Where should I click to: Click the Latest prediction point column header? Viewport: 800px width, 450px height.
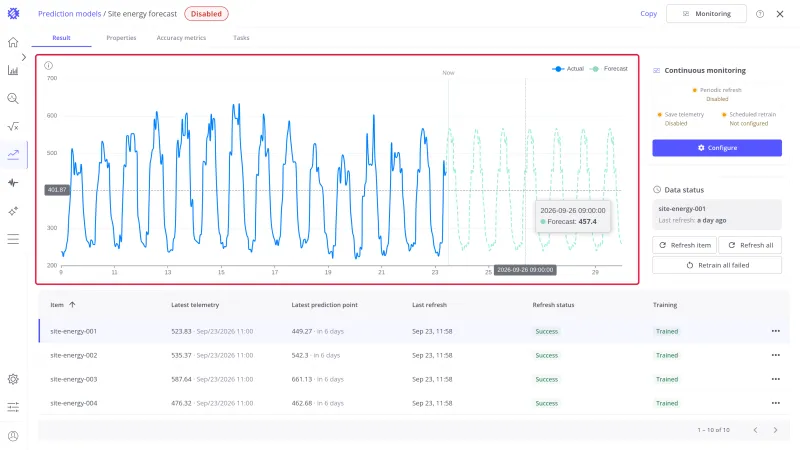324,305
